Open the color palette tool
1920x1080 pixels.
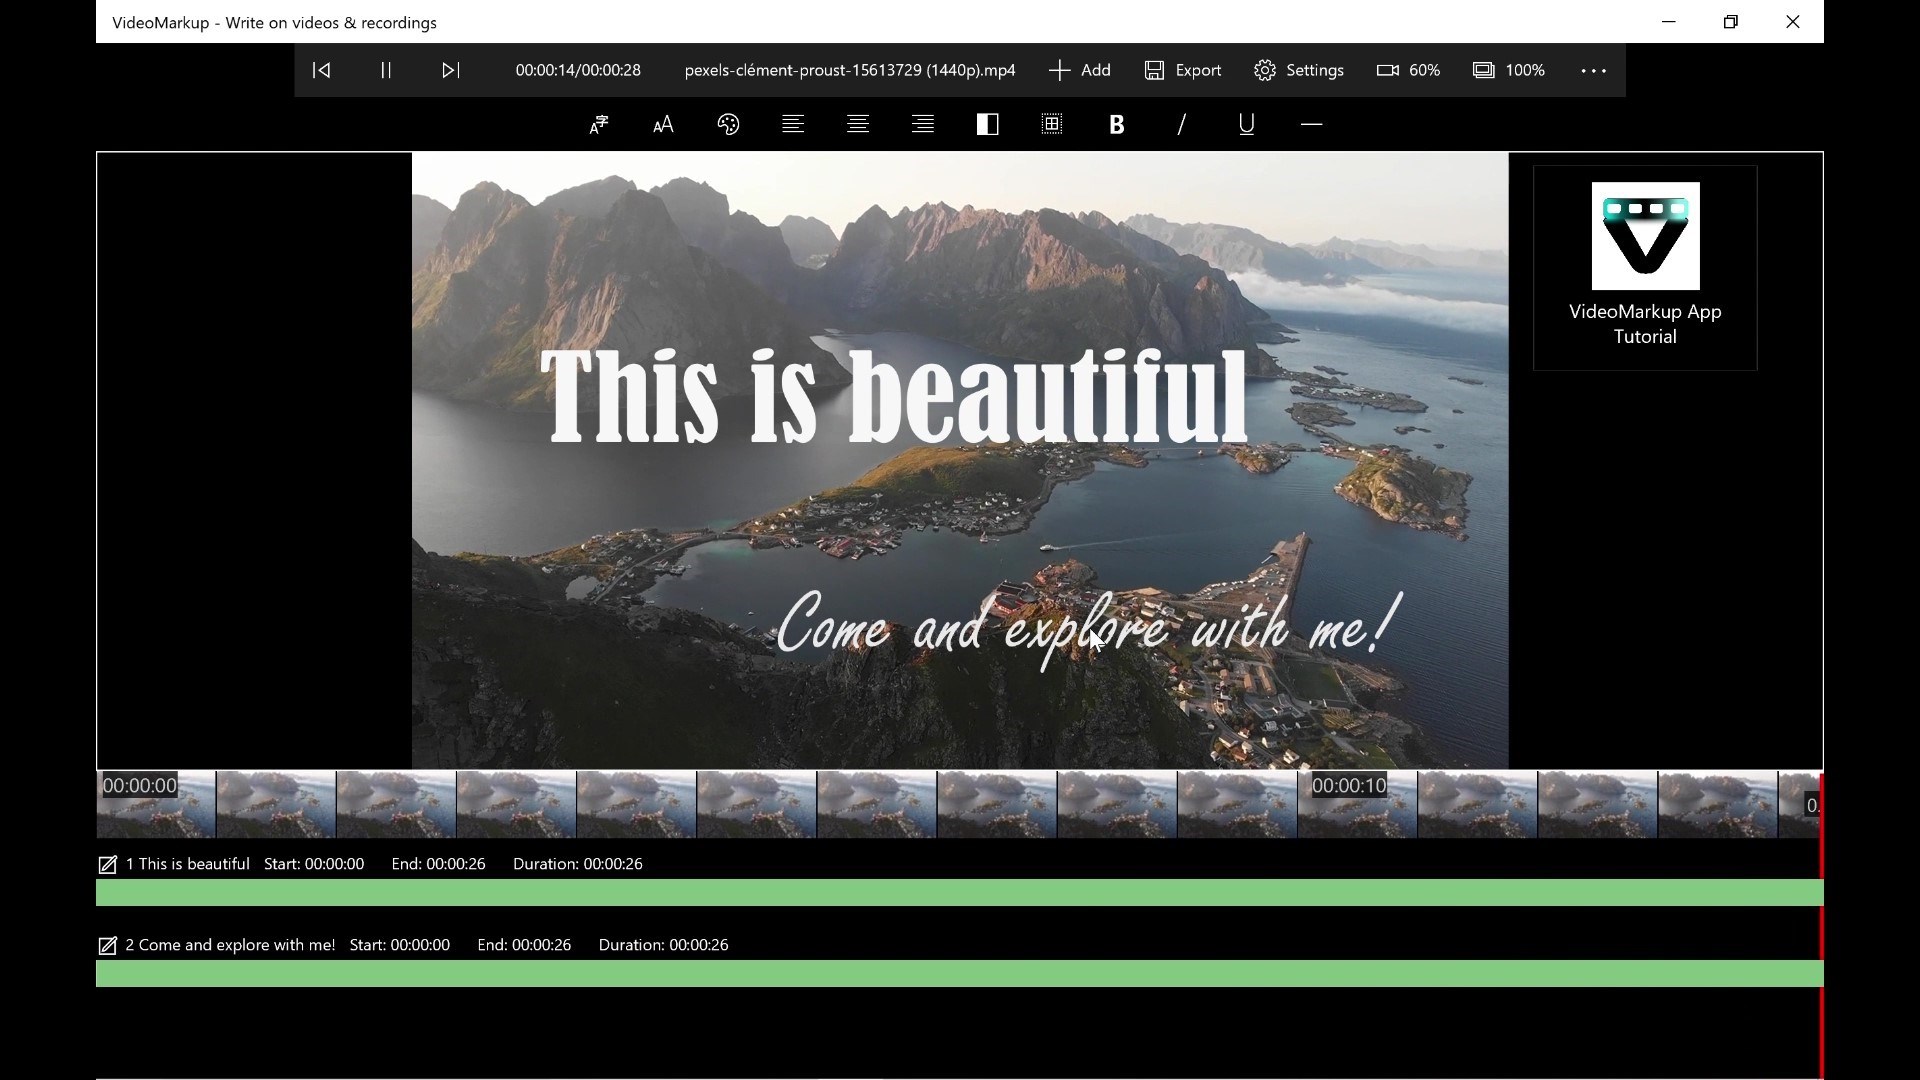[x=728, y=124]
